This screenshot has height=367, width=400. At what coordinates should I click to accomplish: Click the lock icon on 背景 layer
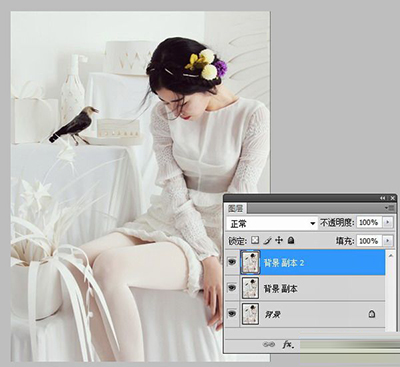coord(372,314)
